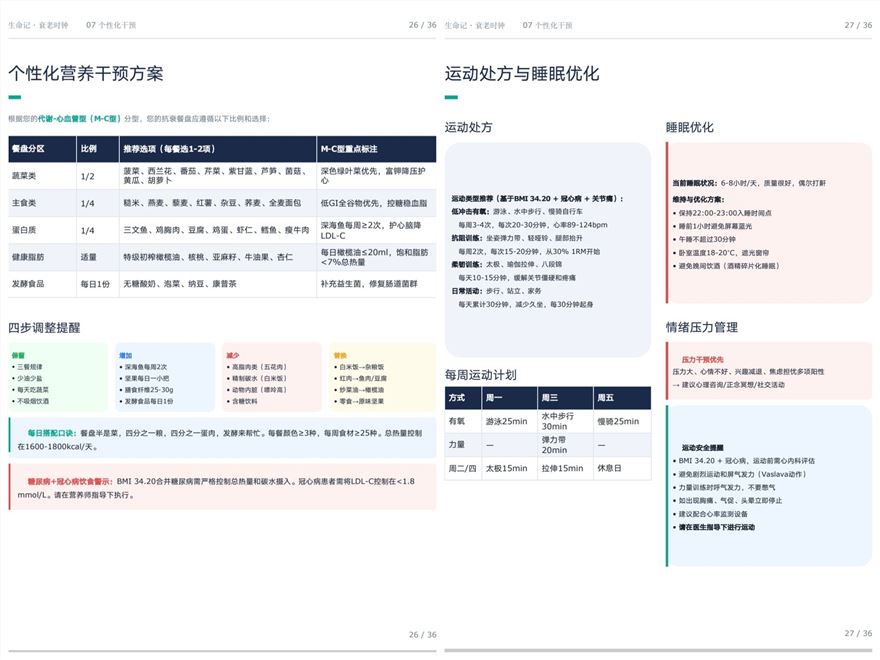The height and width of the screenshot is (660, 880).
Task: Select the 蔬菜类 row label
Action: point(24,176)
